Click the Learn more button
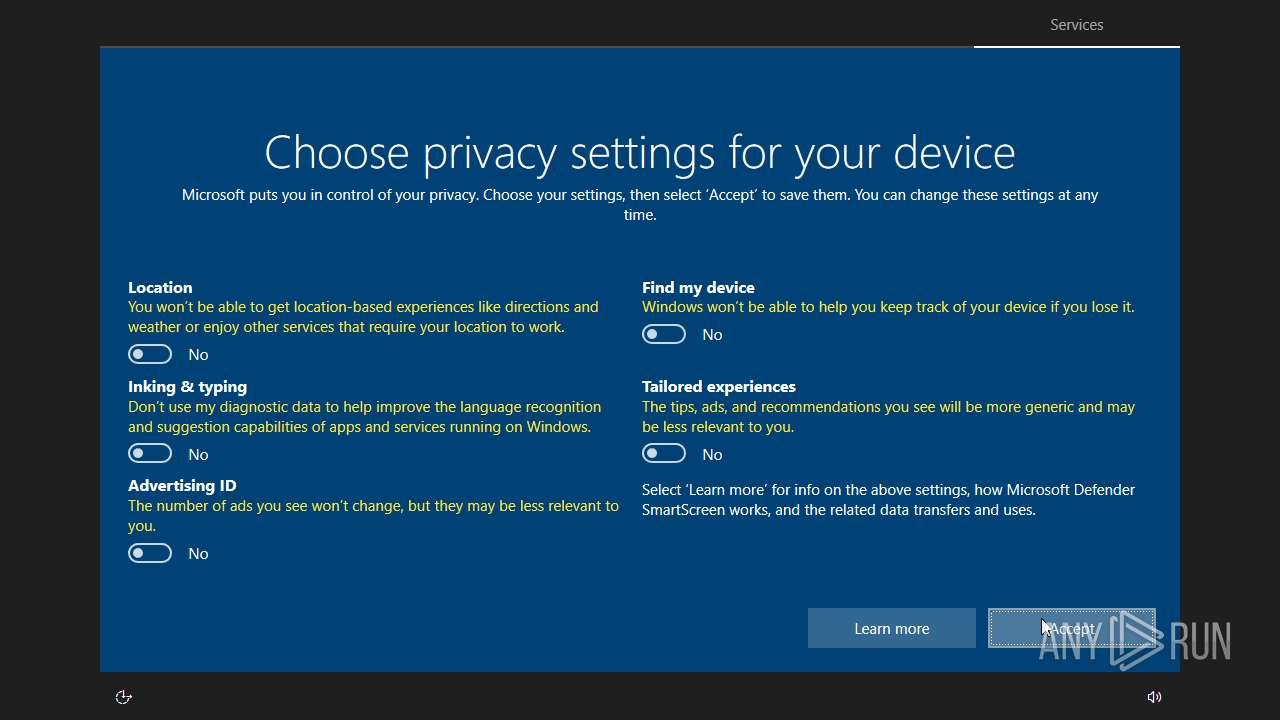Viewport: 1280px width, 720px height. [892, 628]
